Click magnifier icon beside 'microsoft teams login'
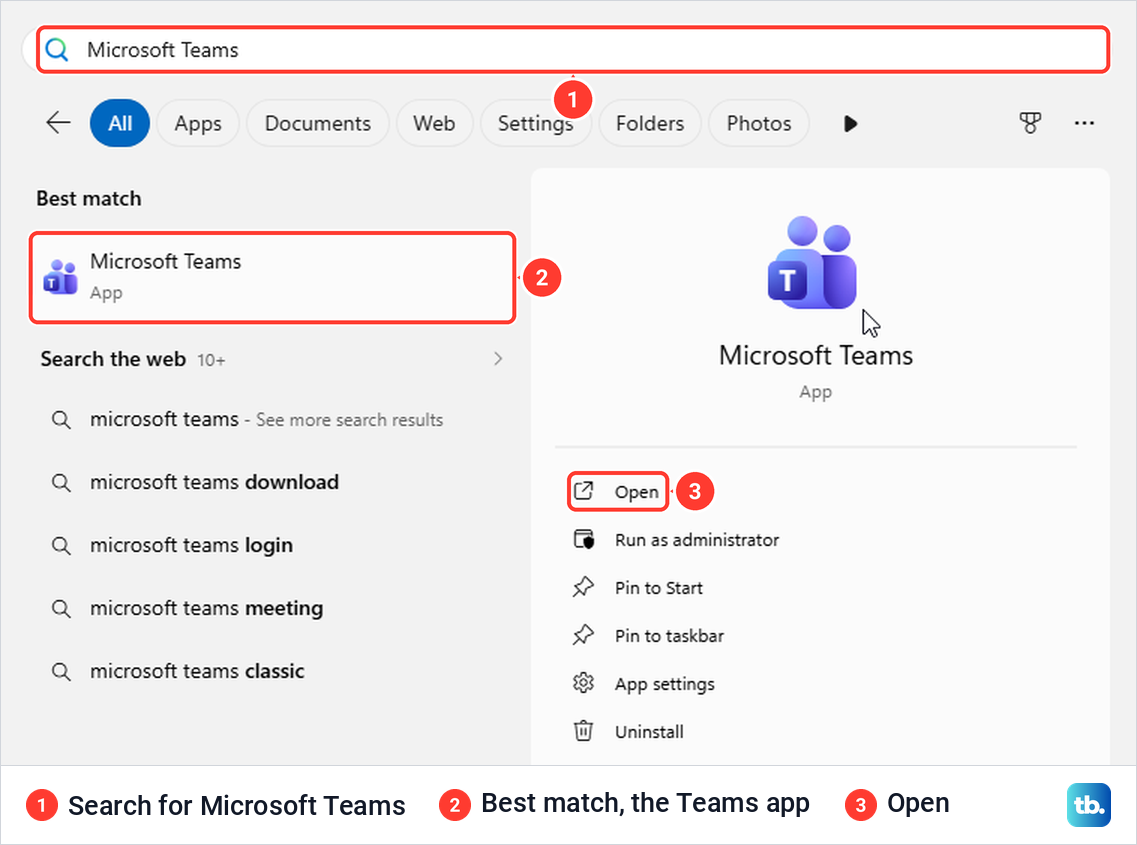Viewport: 1137px width, 845px height. (62, 545)
